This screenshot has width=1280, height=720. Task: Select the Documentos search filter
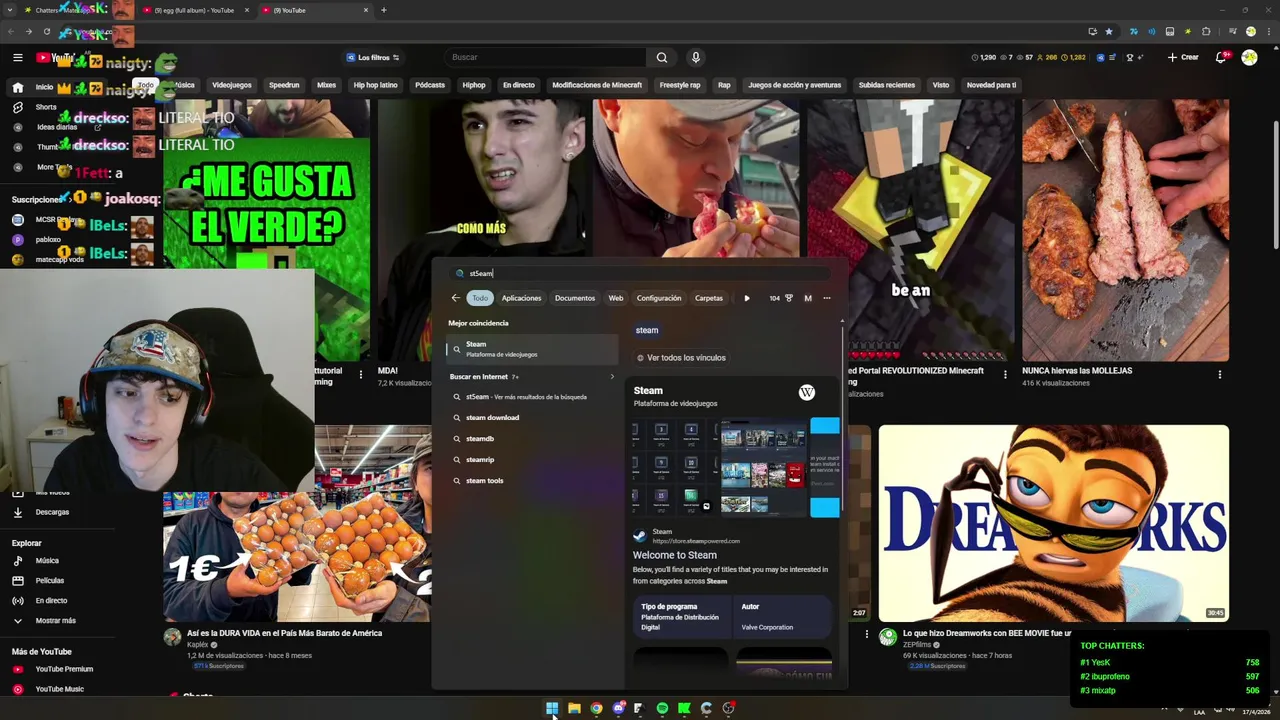tap(575, 298)
